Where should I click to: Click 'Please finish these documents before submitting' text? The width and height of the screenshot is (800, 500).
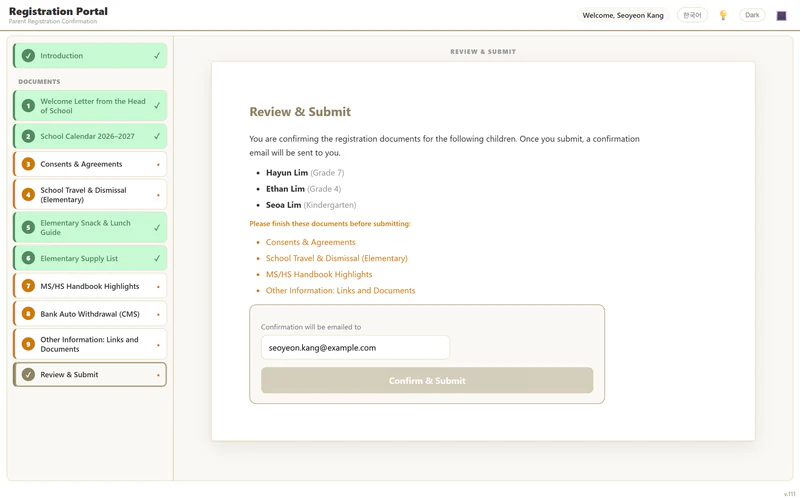pyautogui.click(x=330, y=223)
